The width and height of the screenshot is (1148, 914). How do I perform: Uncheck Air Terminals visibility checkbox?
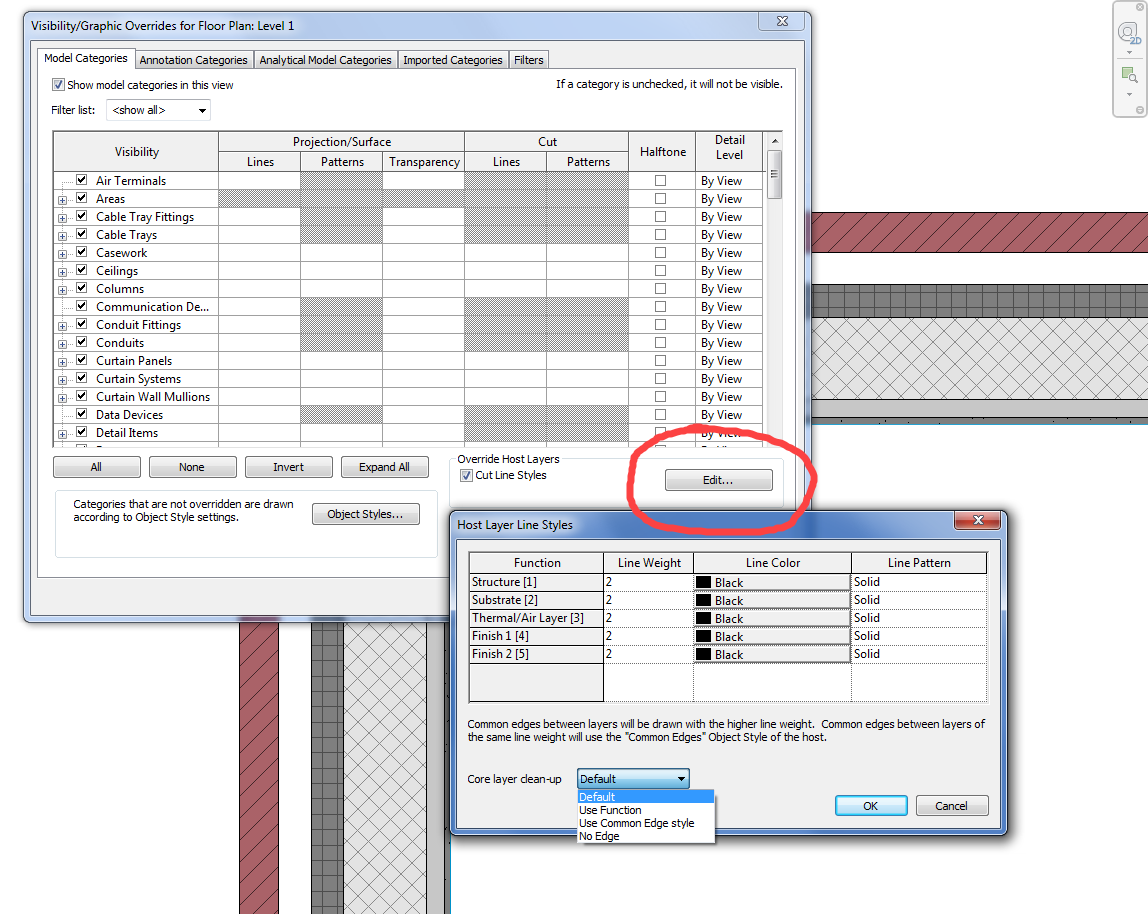point(81,179)
